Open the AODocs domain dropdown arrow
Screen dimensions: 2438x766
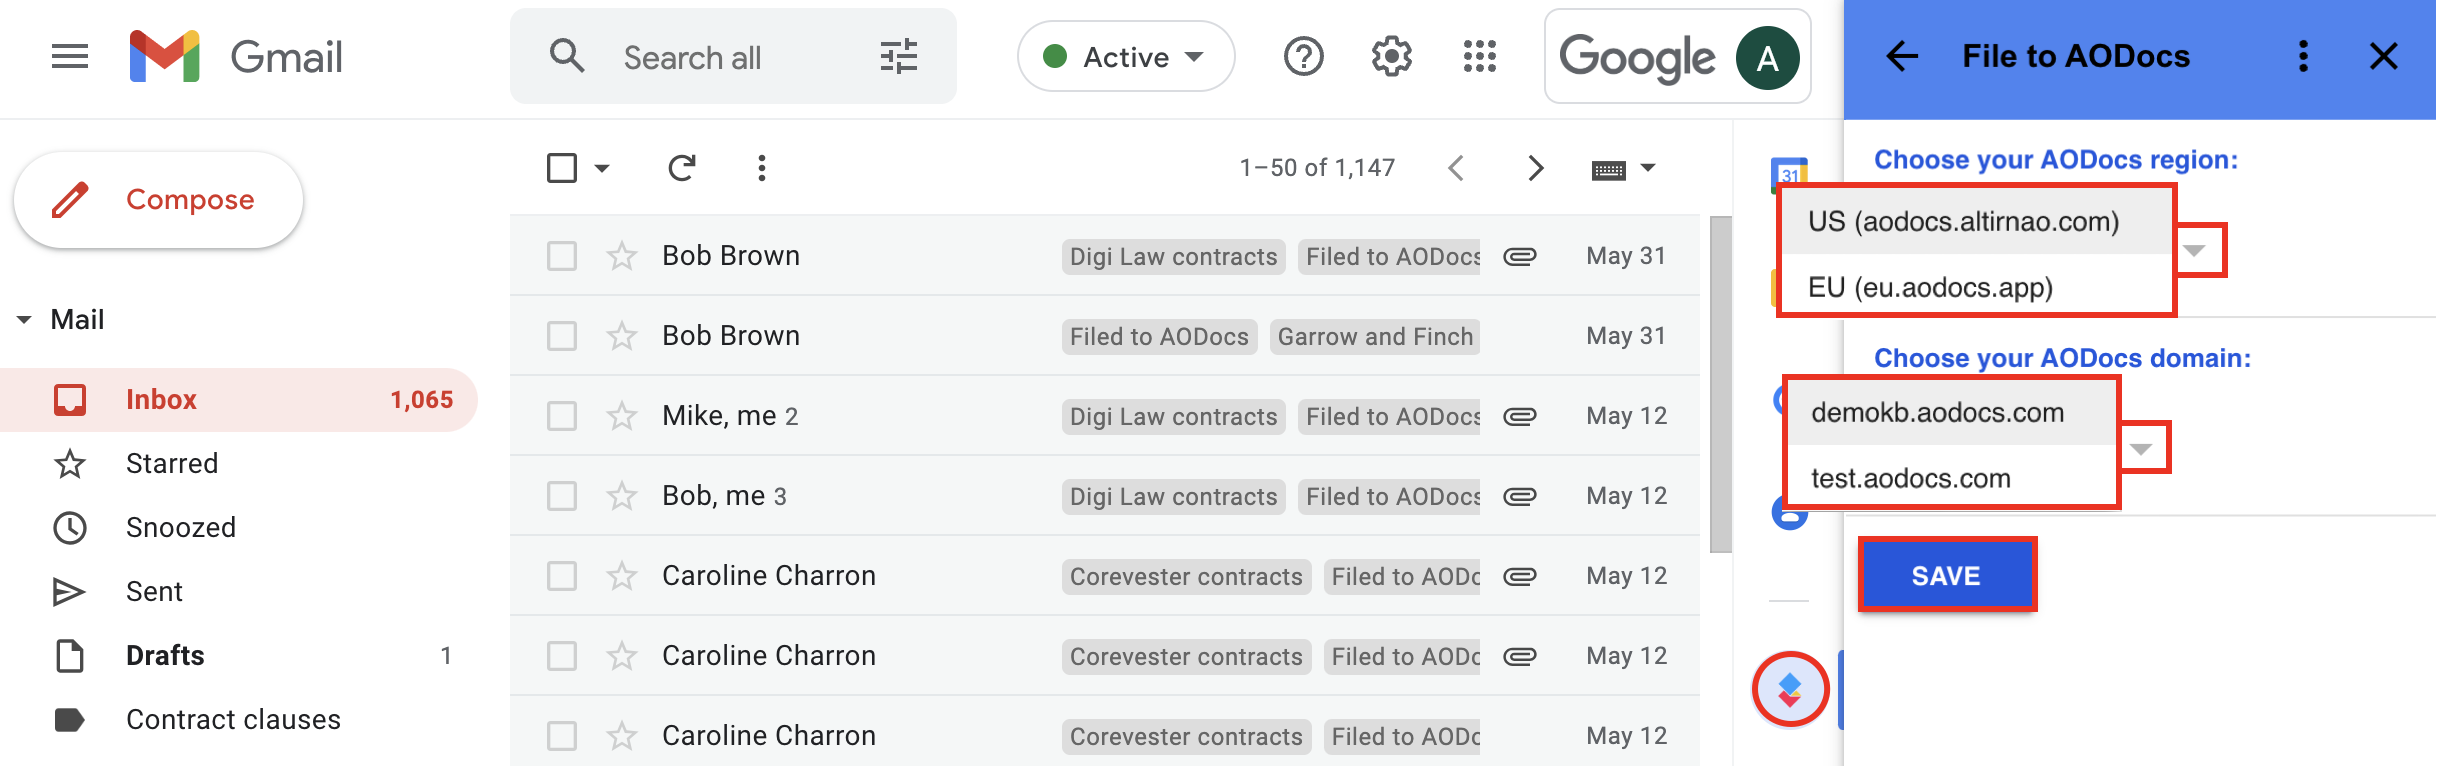click(x=2140, y=448)
